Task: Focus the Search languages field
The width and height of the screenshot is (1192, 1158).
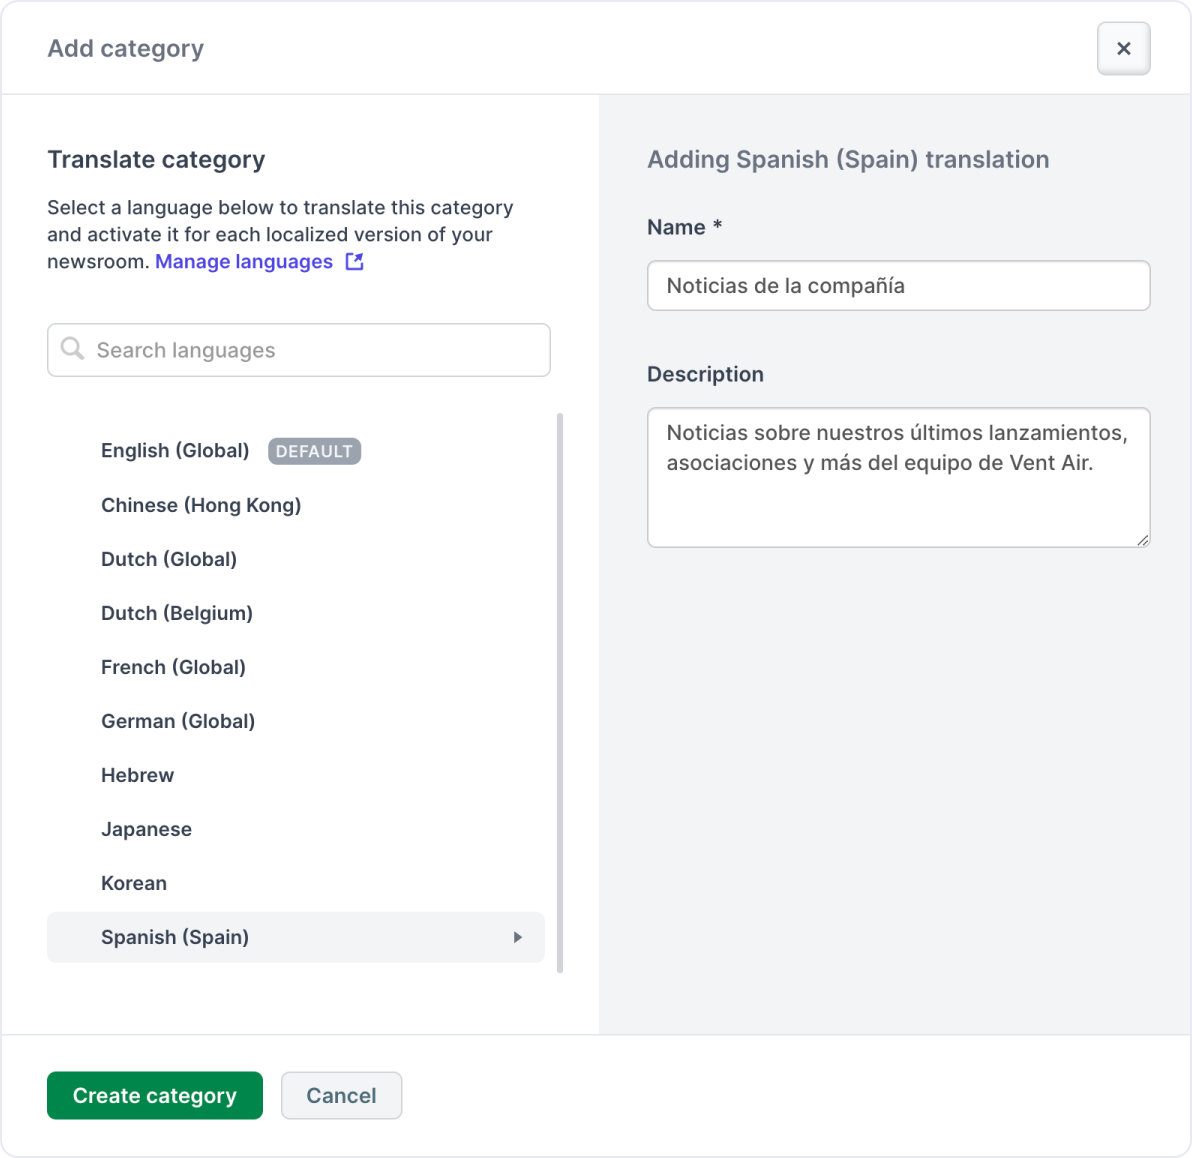Action: tap(299, 350)
